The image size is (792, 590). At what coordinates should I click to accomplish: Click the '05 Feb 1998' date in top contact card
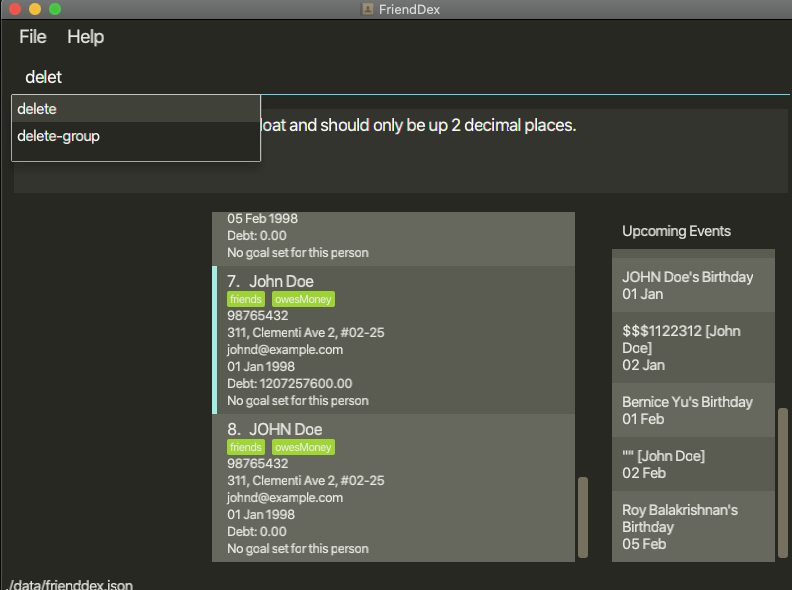click(x=262, y=219)
